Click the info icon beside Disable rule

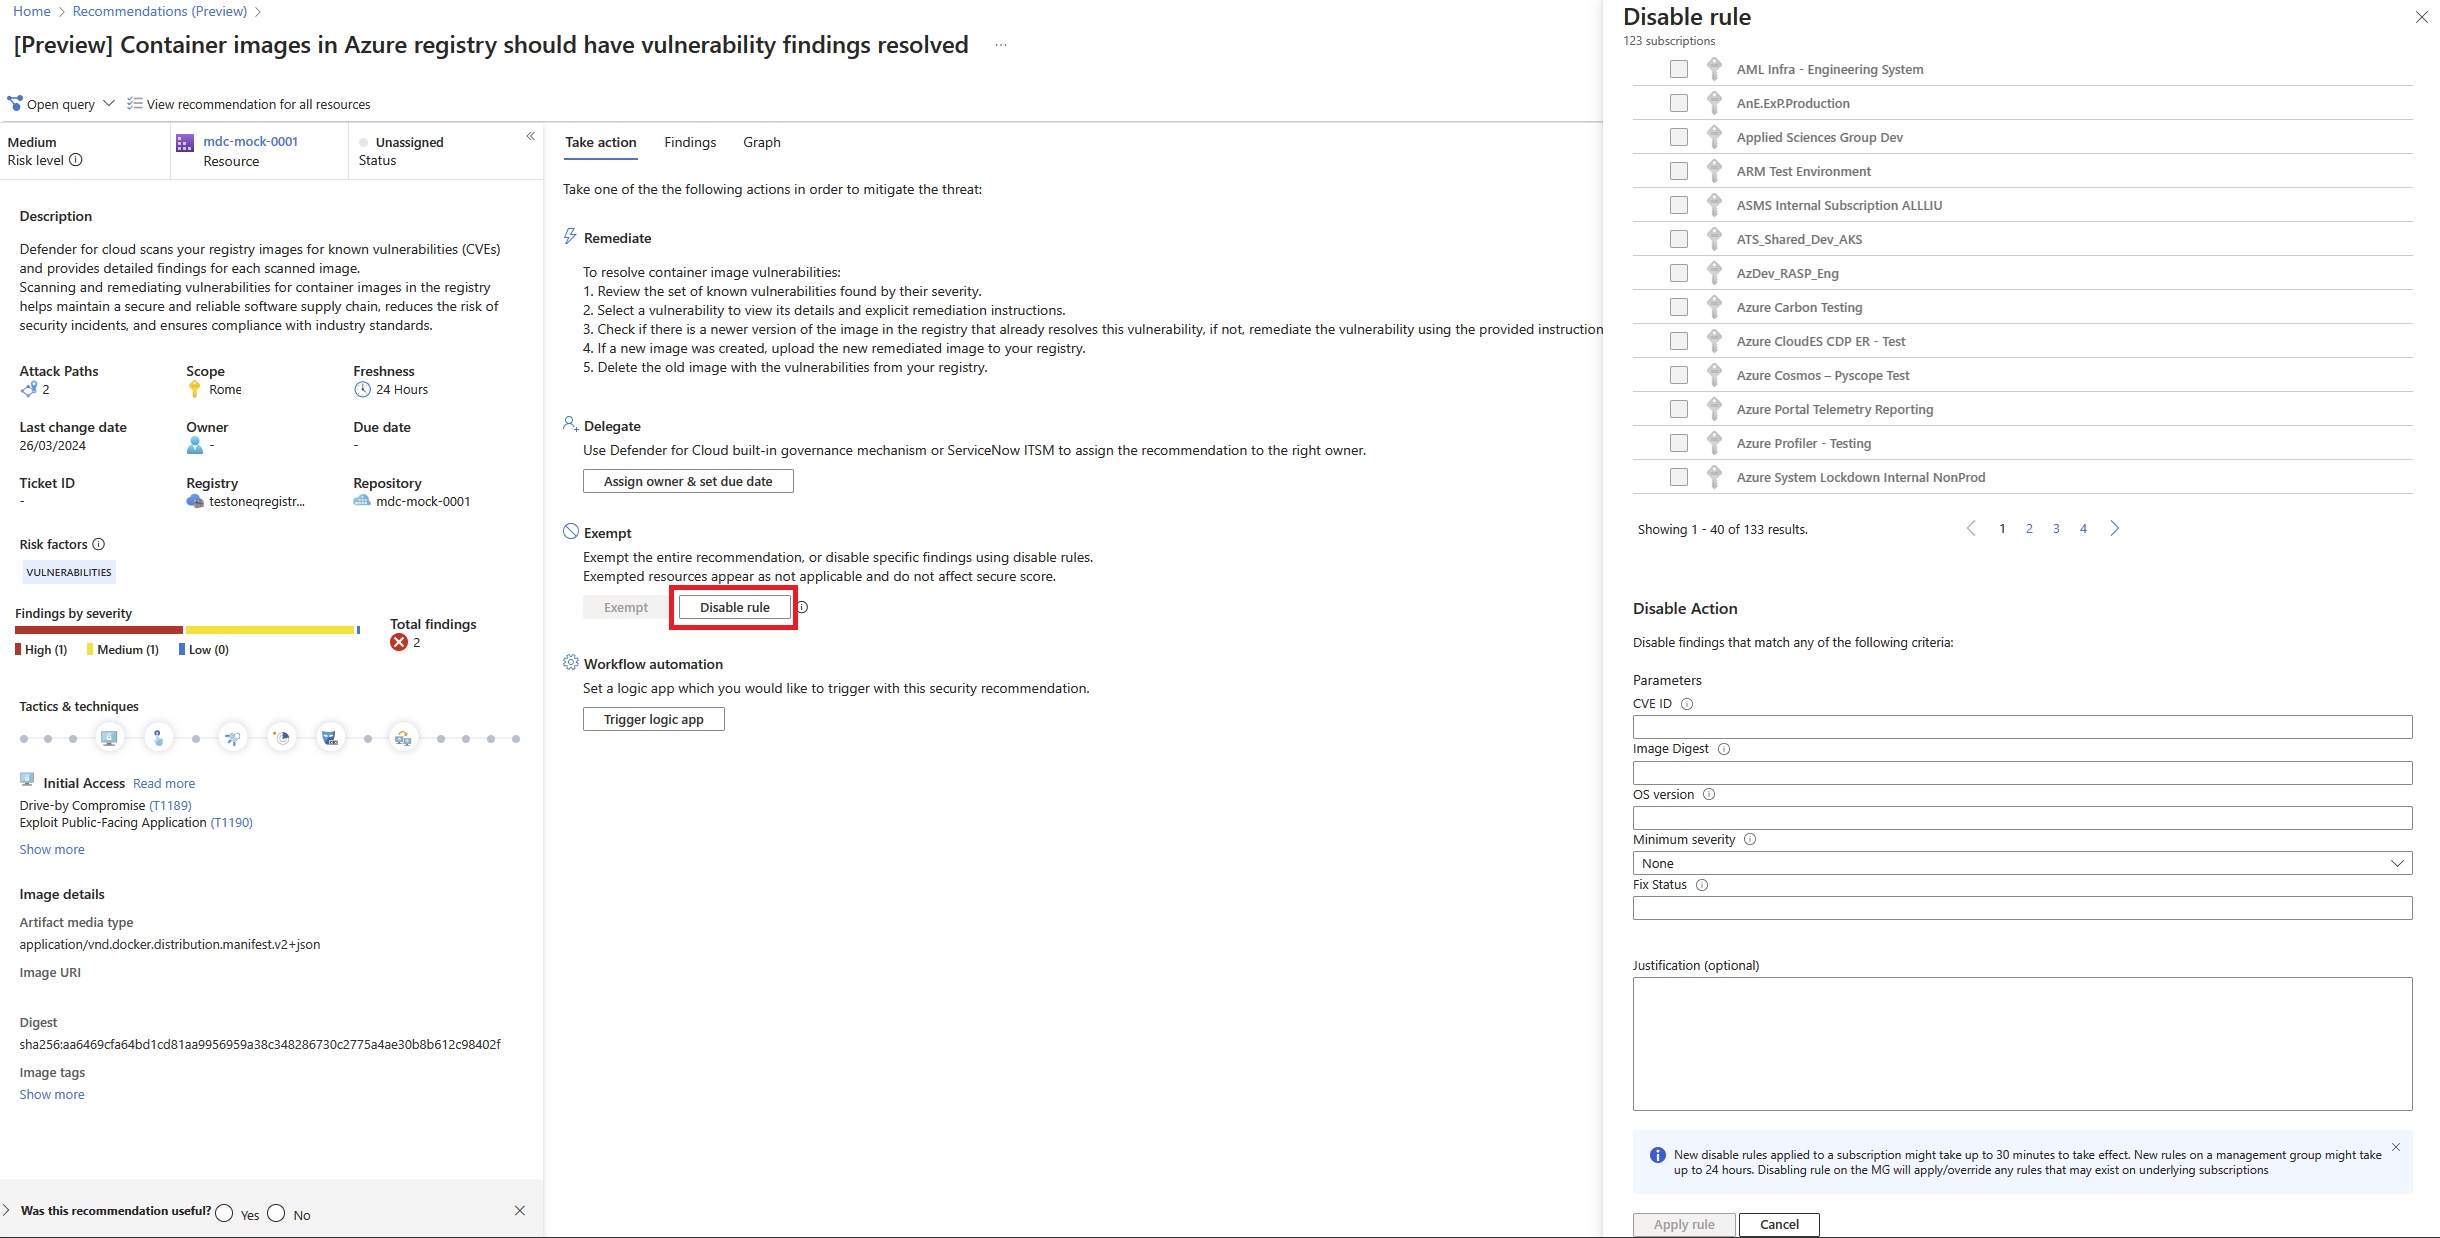802,607
